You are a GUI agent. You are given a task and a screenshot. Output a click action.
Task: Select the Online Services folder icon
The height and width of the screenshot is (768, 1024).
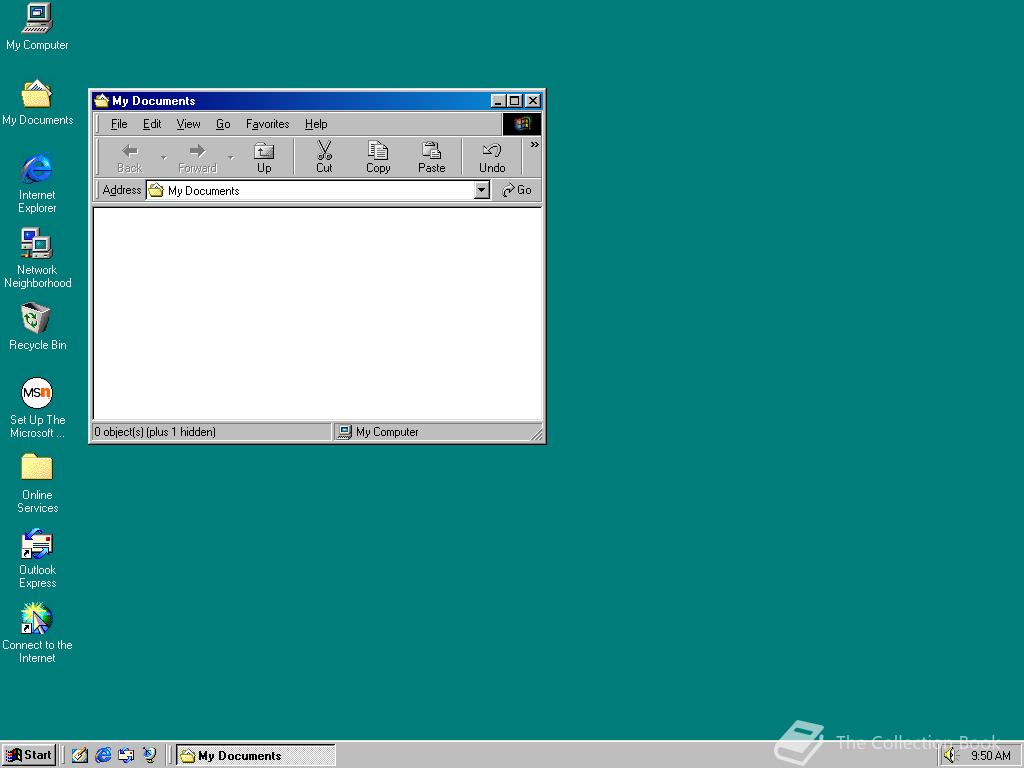tap(37, 483)
